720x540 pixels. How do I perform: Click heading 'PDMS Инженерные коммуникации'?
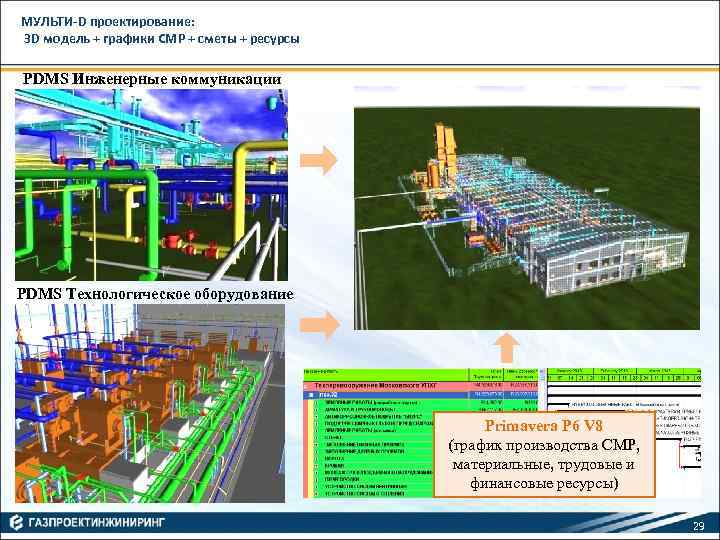click(x=152, y=79)
